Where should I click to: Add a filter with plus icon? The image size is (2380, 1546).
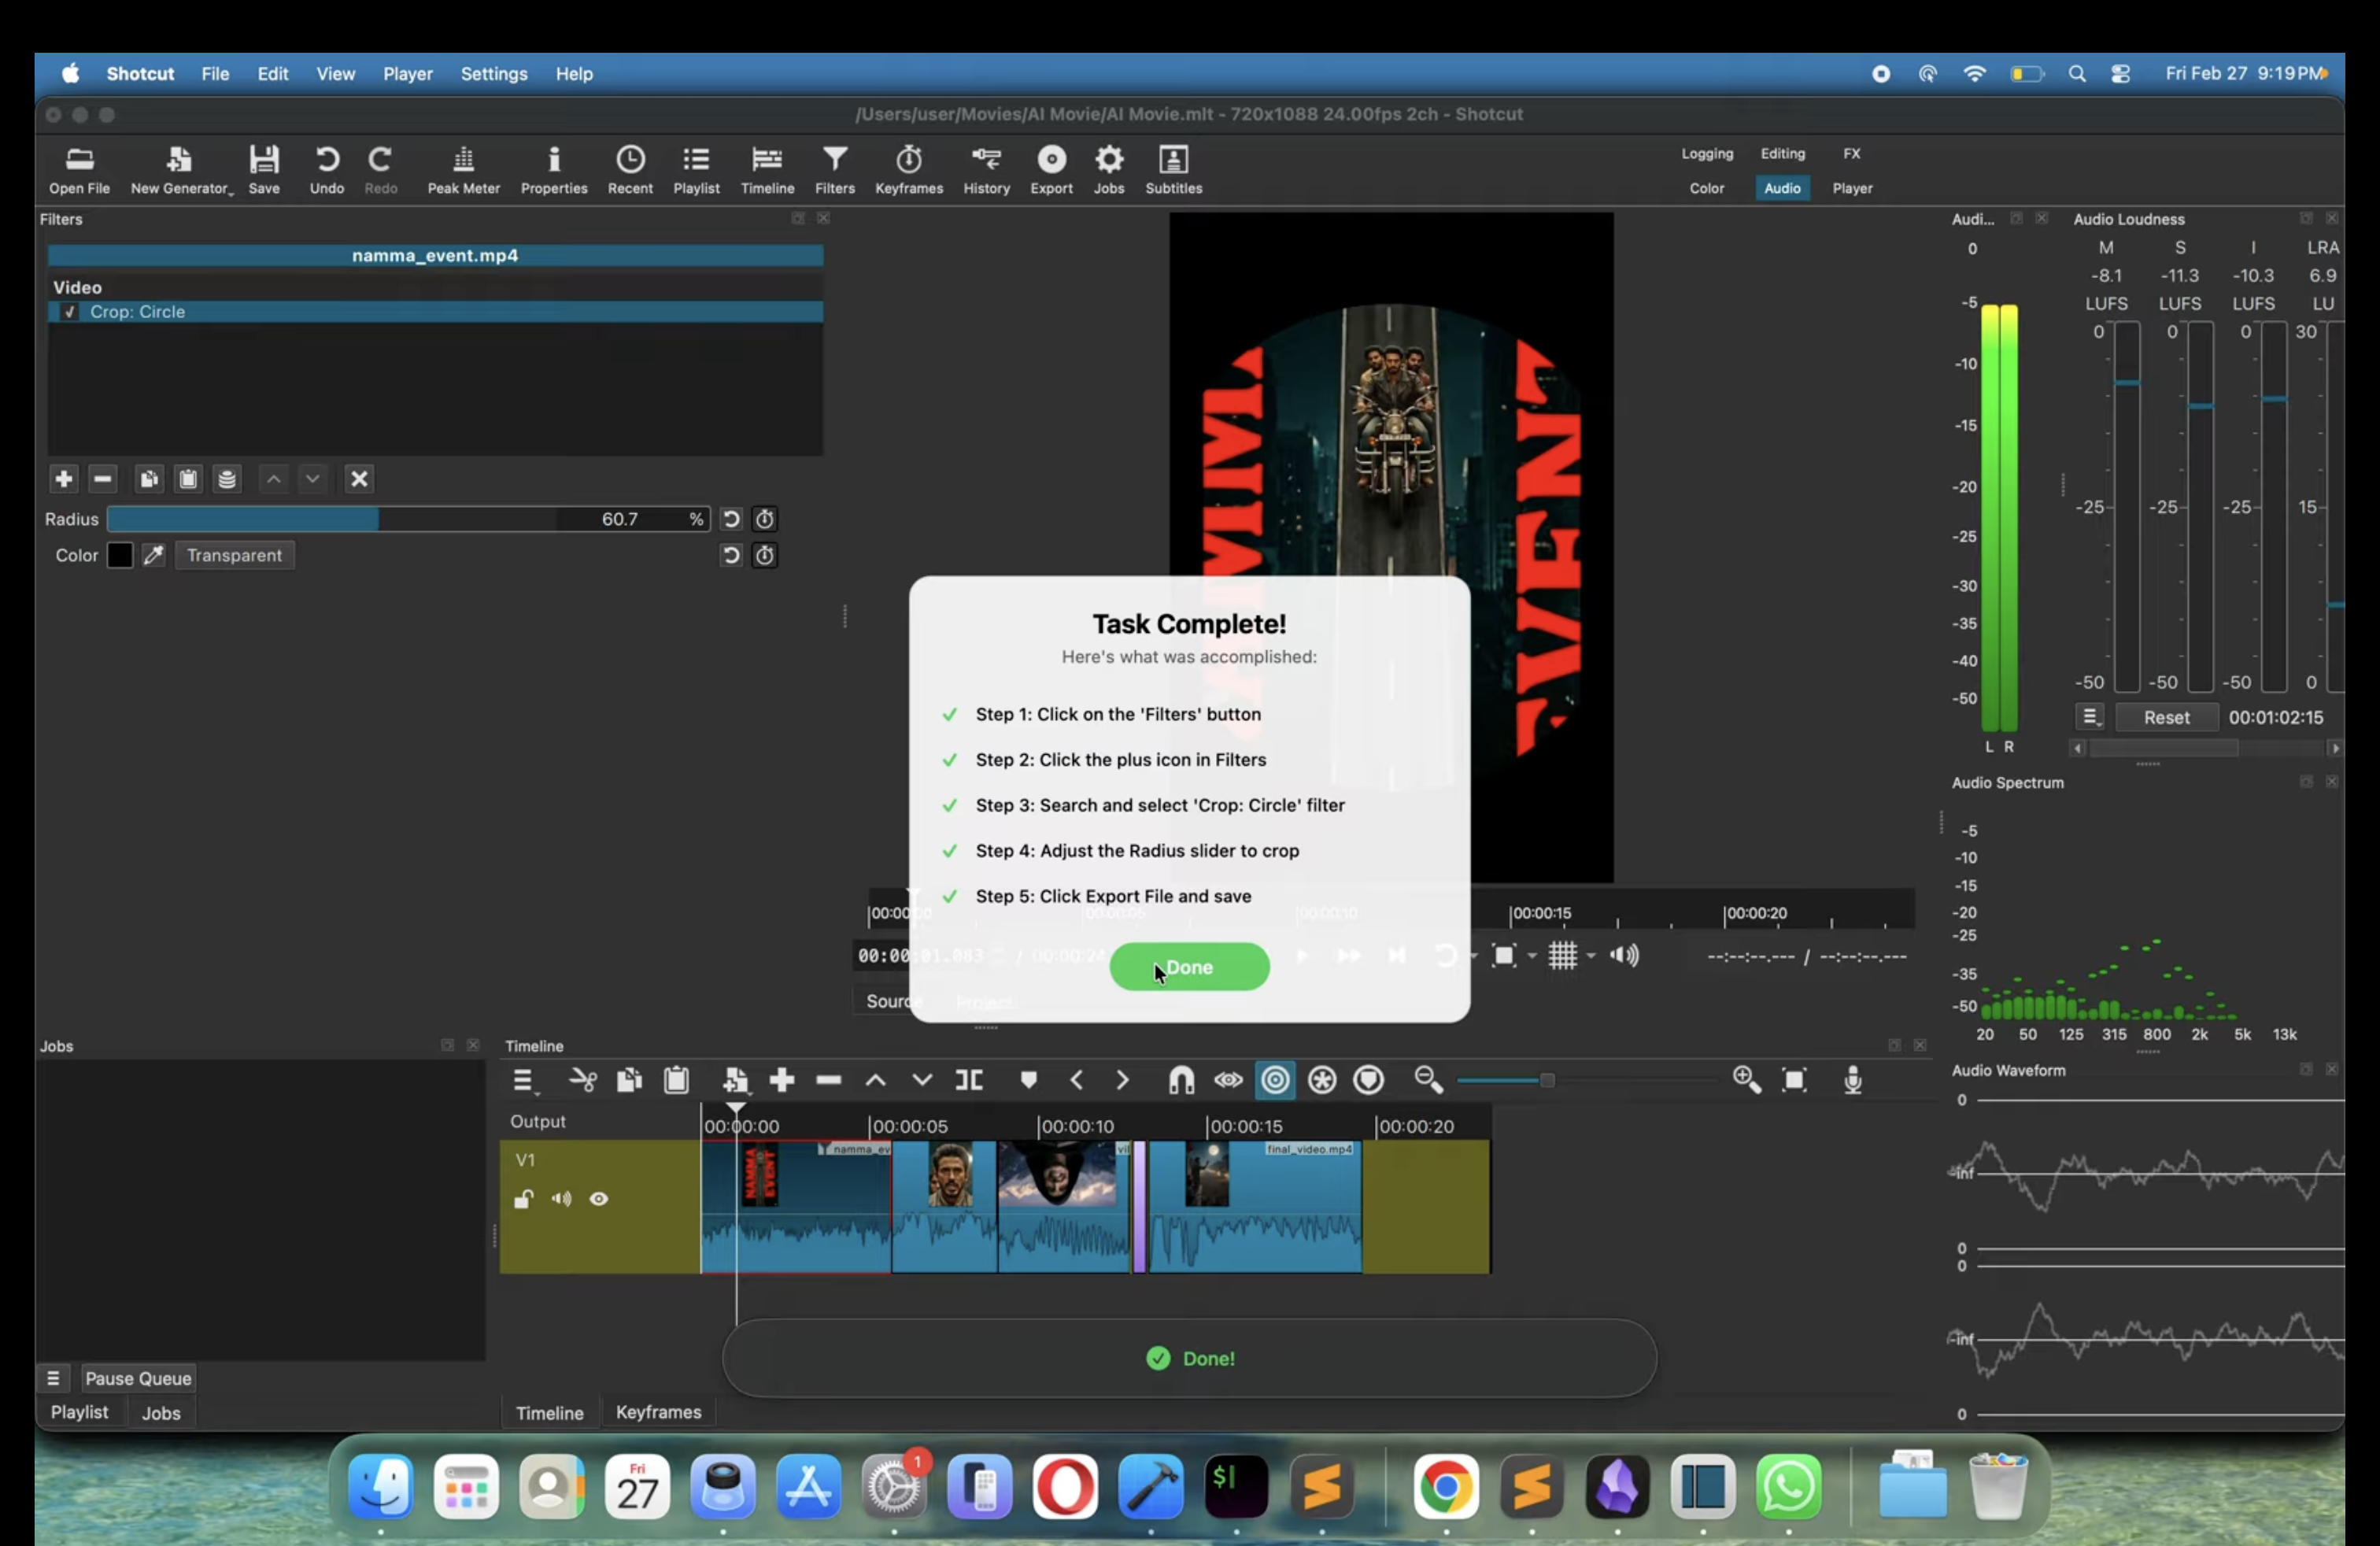pyautogui.click(x=63, y=479)
